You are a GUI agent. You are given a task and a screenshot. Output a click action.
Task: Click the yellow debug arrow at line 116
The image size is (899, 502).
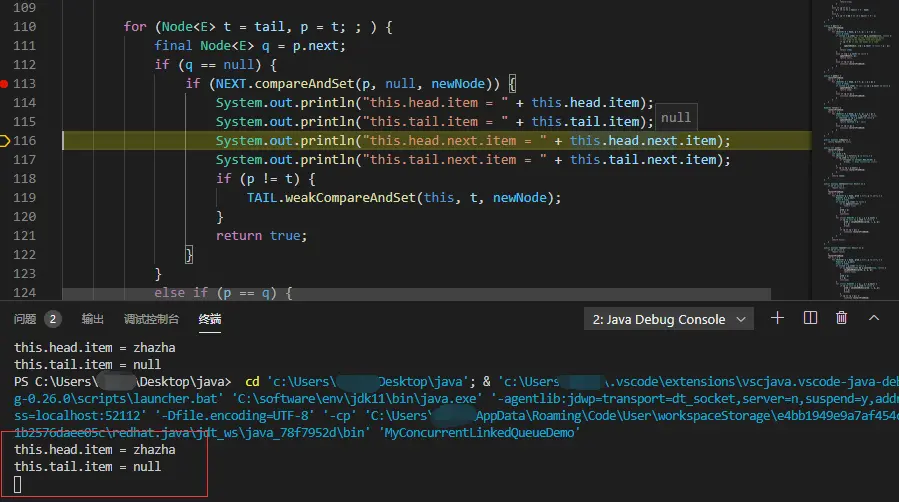coord(5,140)
